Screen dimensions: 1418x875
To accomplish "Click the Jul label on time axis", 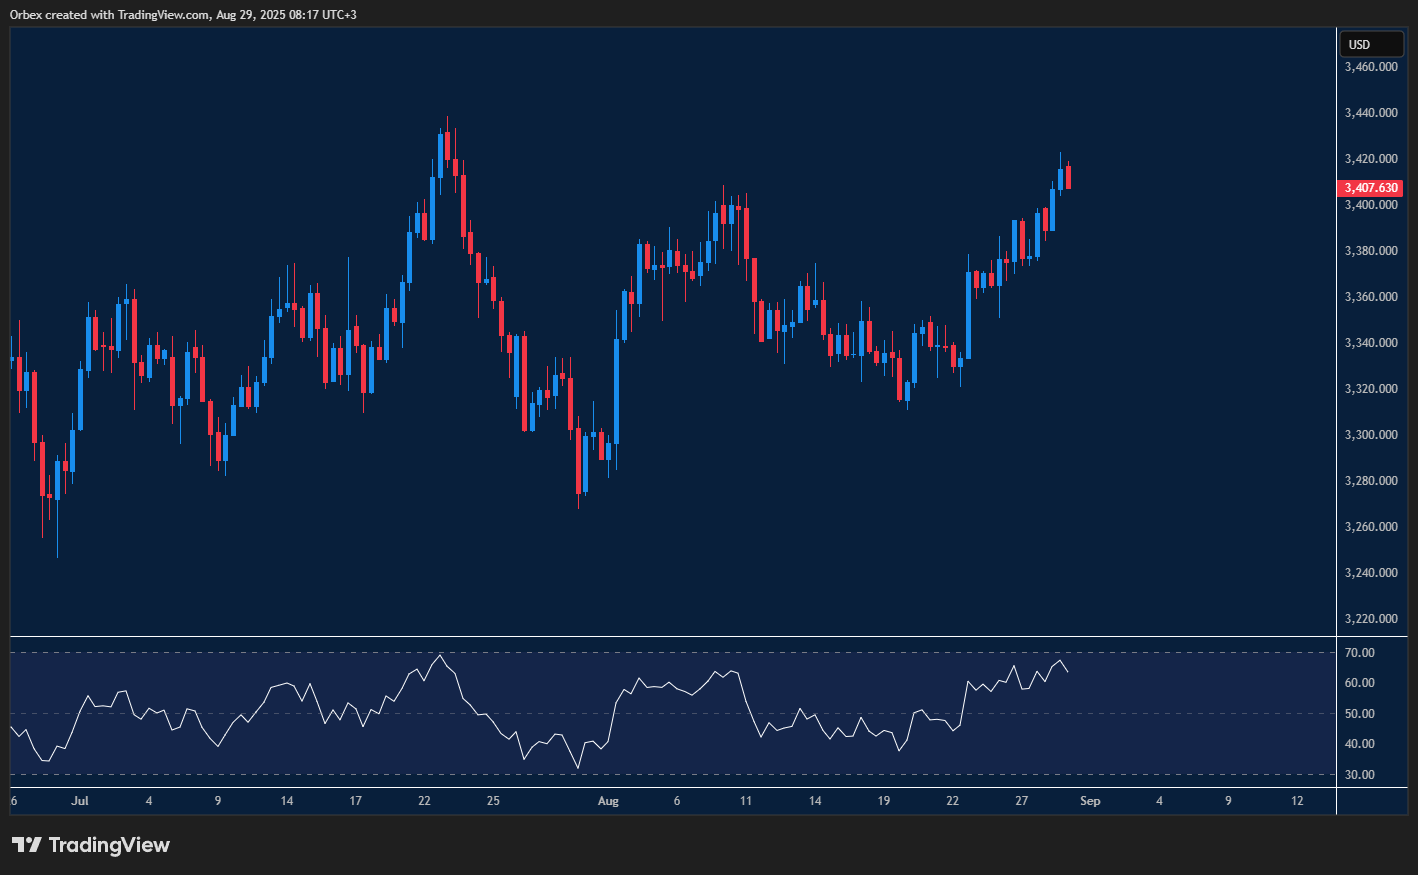I will click(x=80, y=801).
